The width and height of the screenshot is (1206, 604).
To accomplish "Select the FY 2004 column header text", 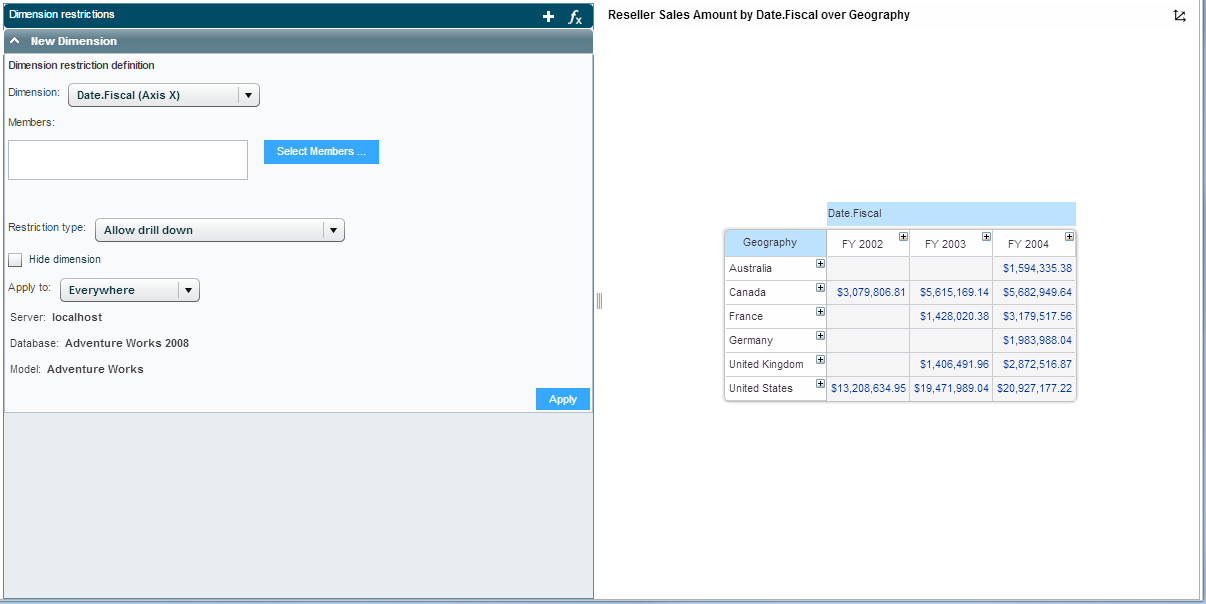I will 1028,245.
